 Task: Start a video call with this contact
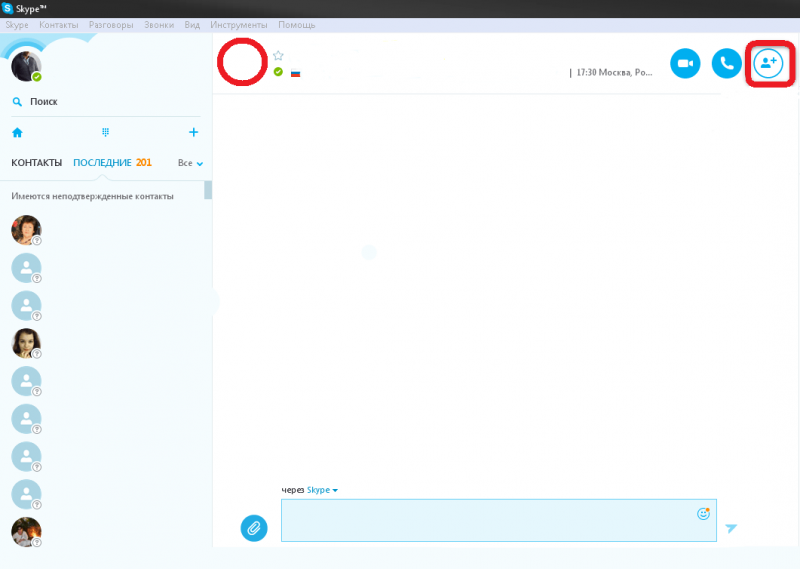click(685, 64)
